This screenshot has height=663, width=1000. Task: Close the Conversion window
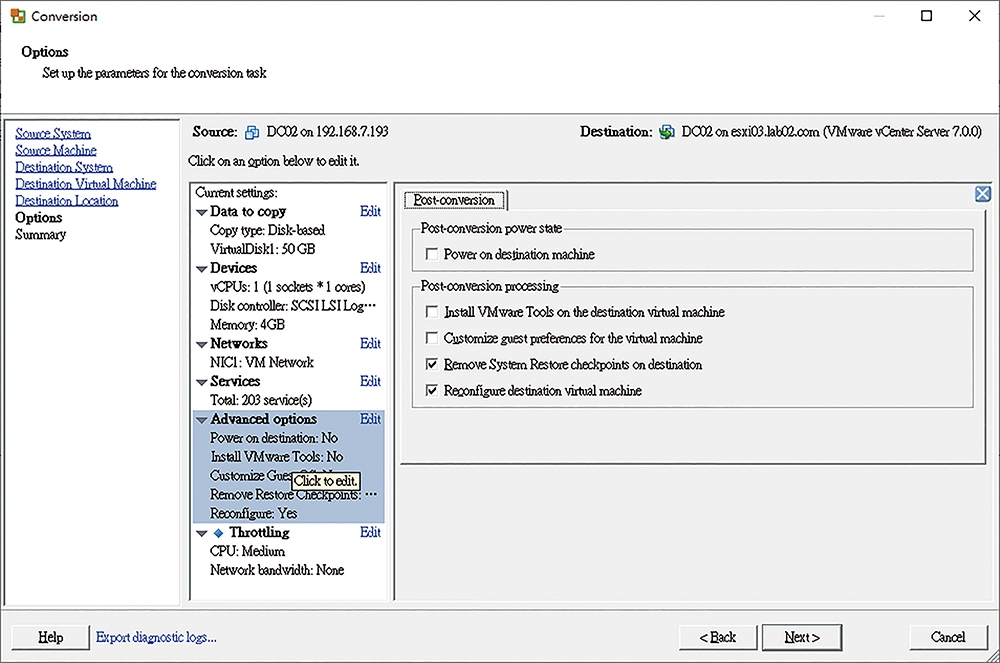[974, 16]
